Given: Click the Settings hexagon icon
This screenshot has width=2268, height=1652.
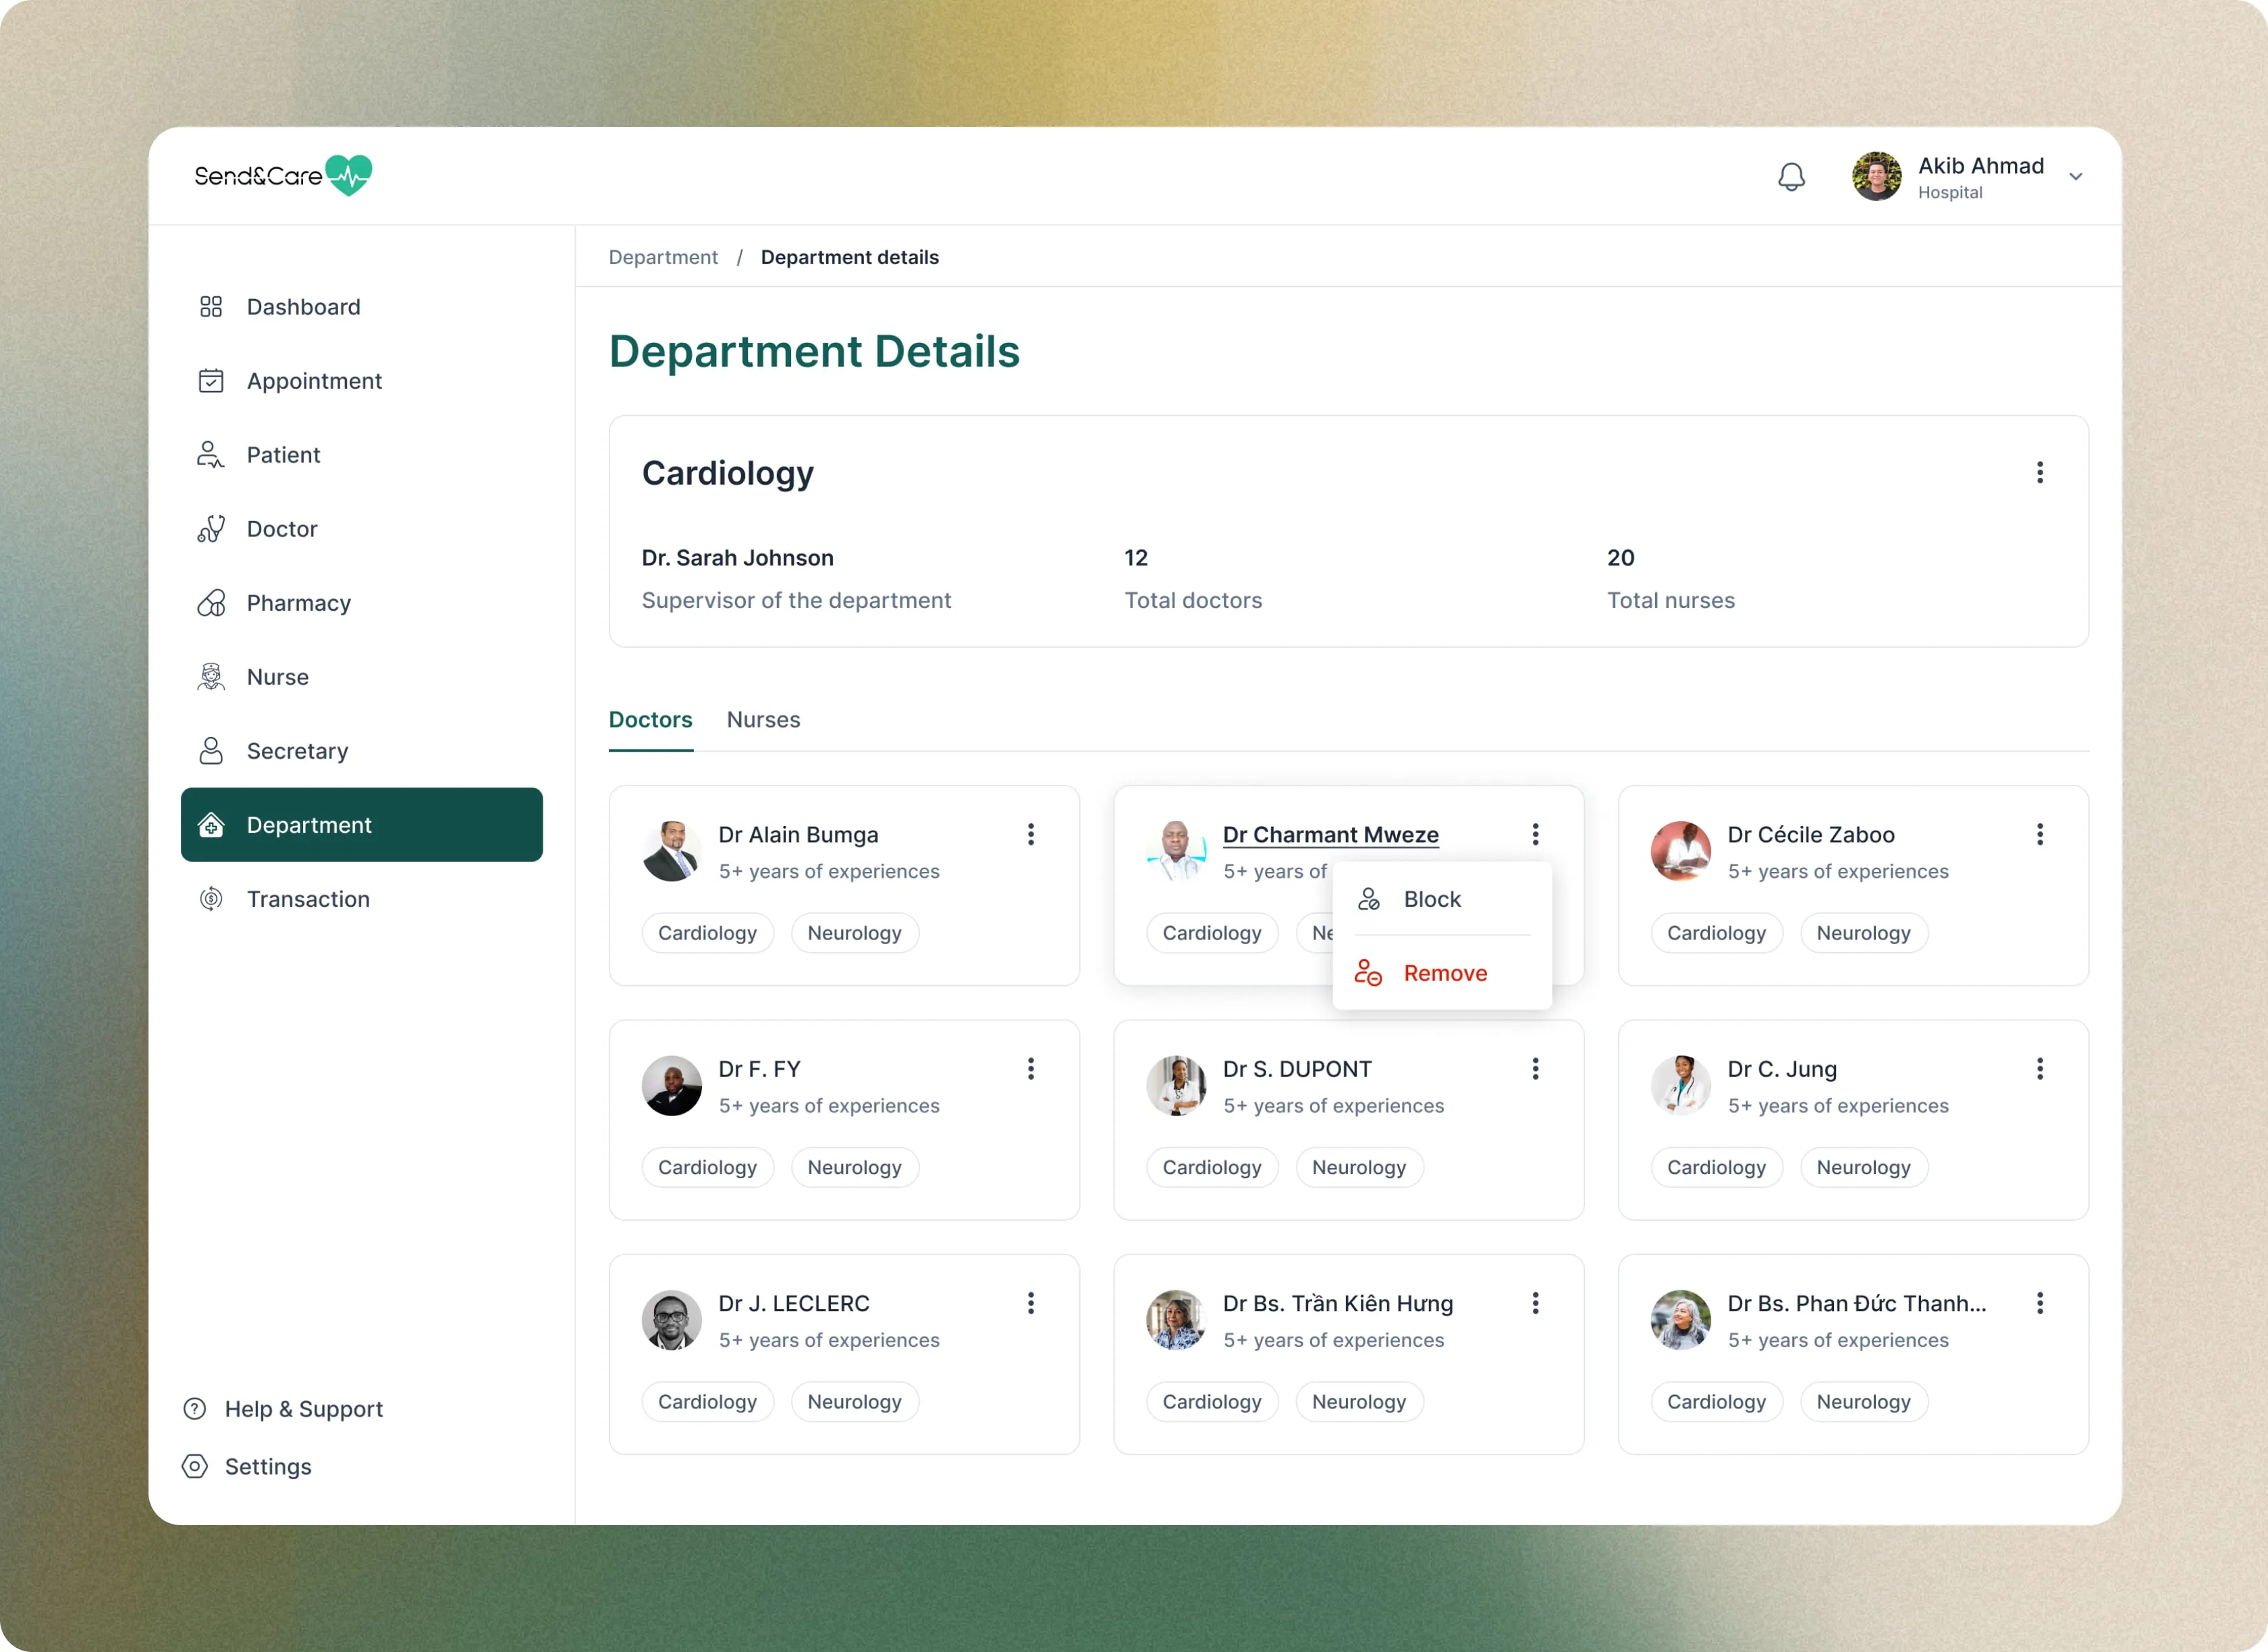Looking at the screenshot, I should click(x=195, y=1466).
